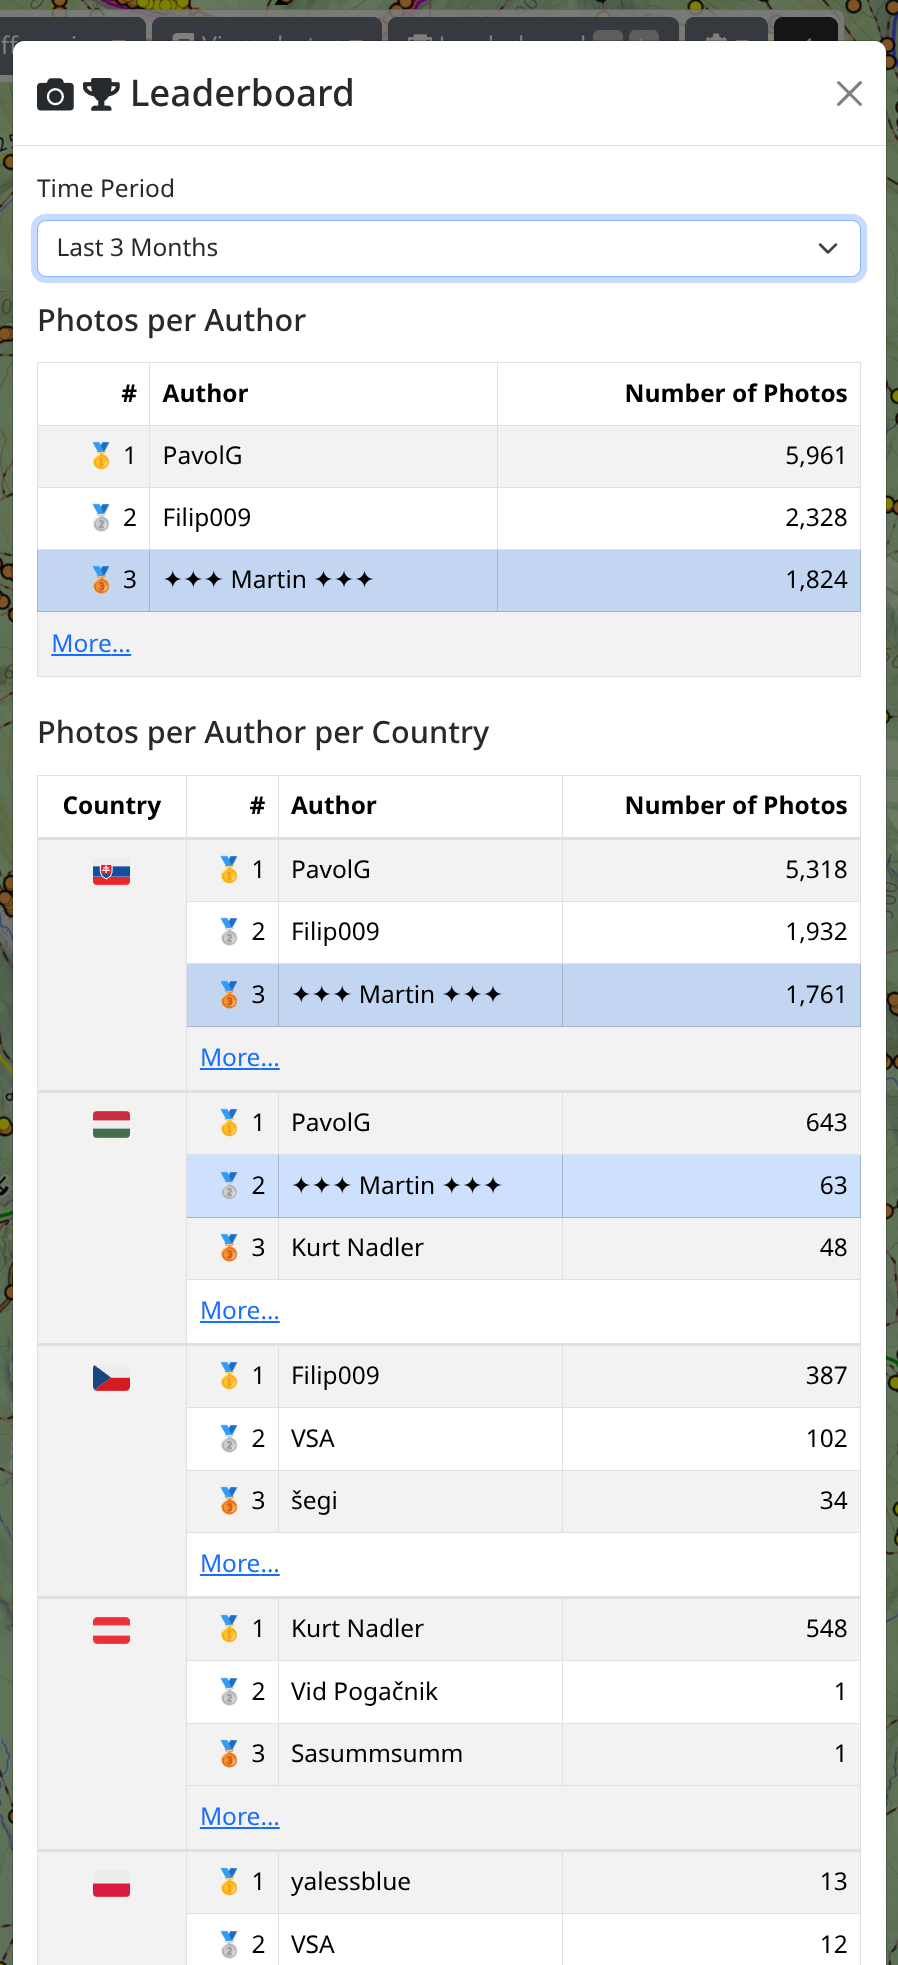Expand more authors under the Hungary section
The image size is (898, 1965).
[239, 1311]
